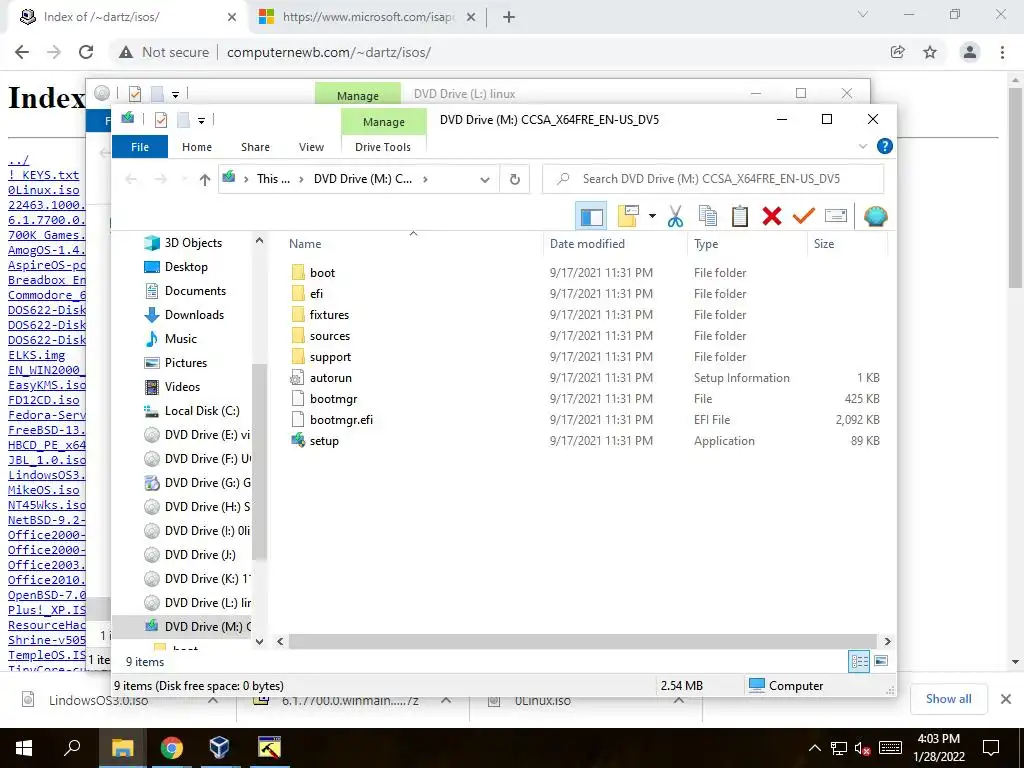Open 0Linux.iso link in browser
Image resolution: width=1024 pixels, height=768 pixels.
44,190
